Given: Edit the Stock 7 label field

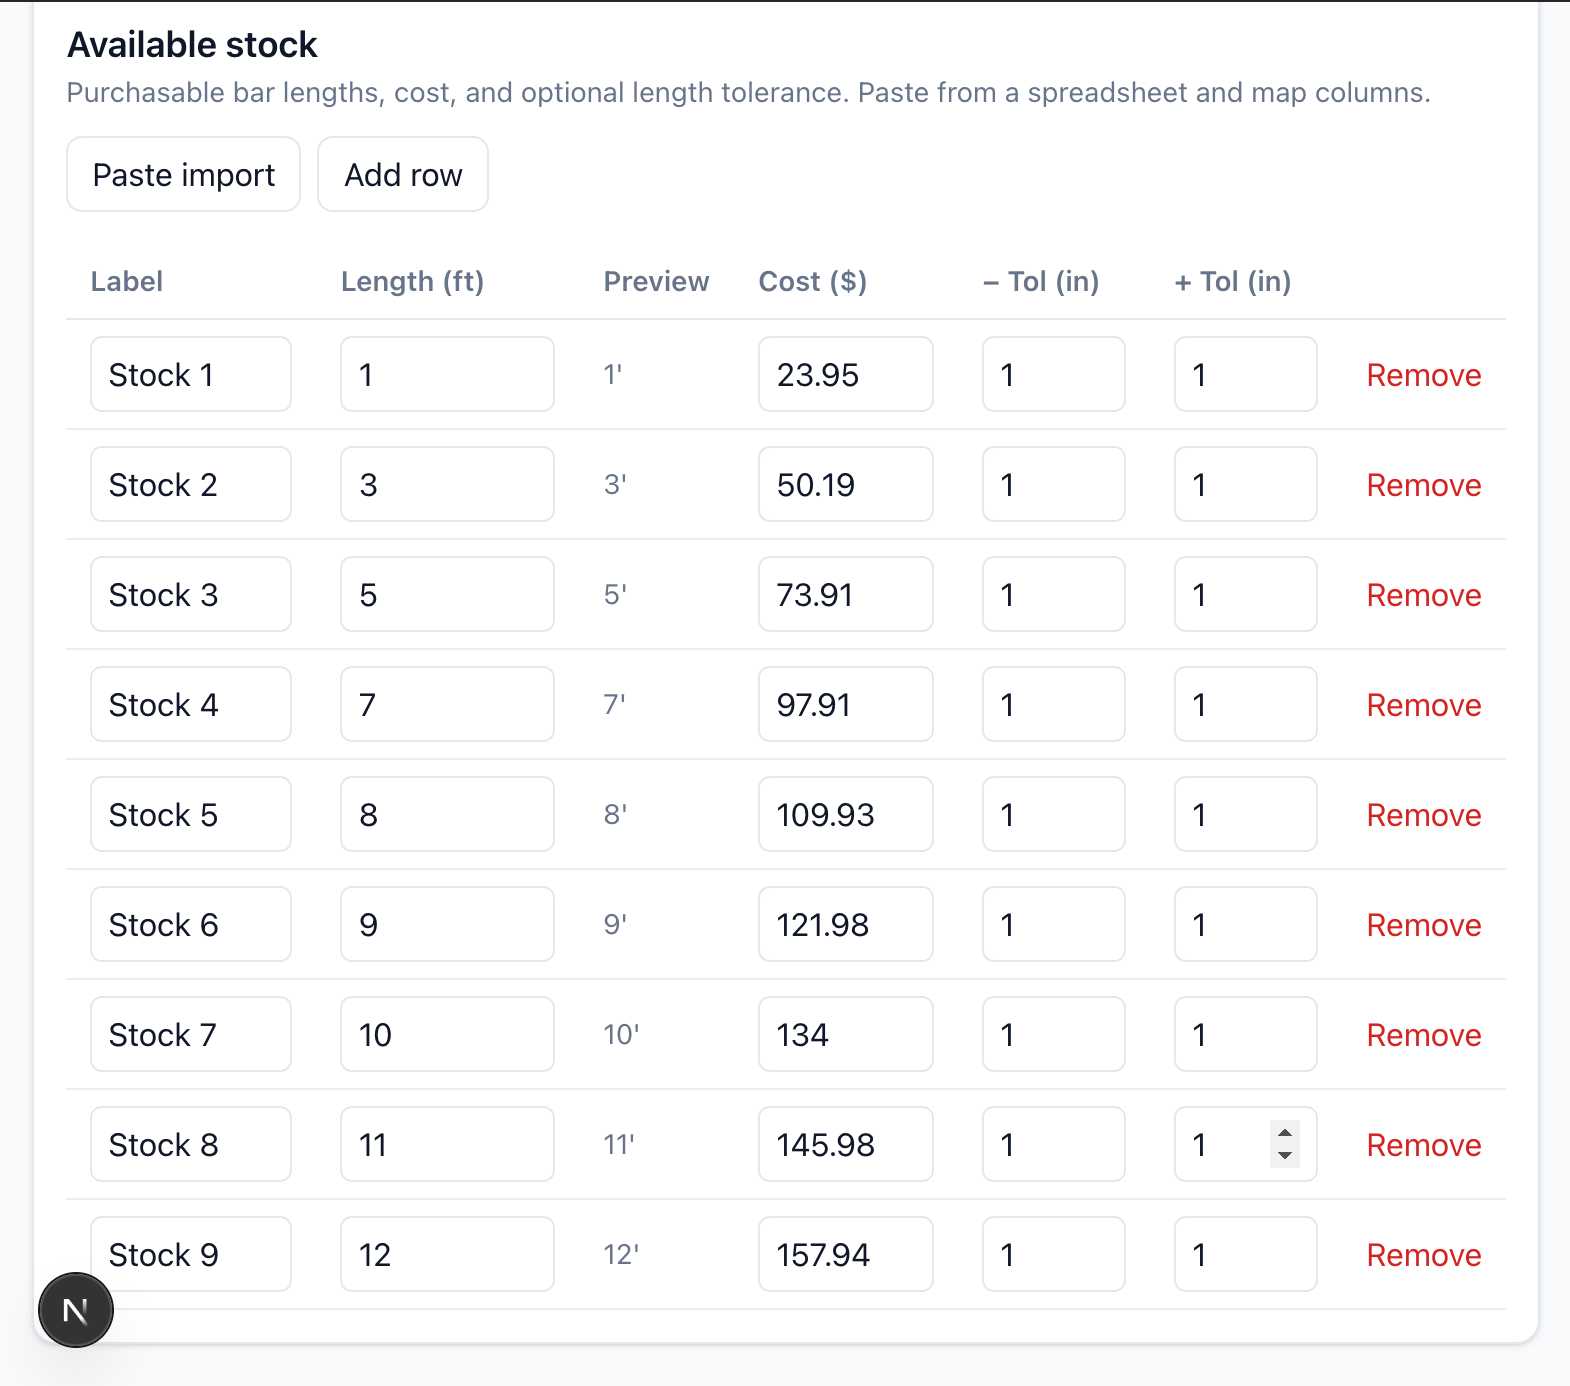Looking at the screenshot, I should click(x=191, y=1034).
